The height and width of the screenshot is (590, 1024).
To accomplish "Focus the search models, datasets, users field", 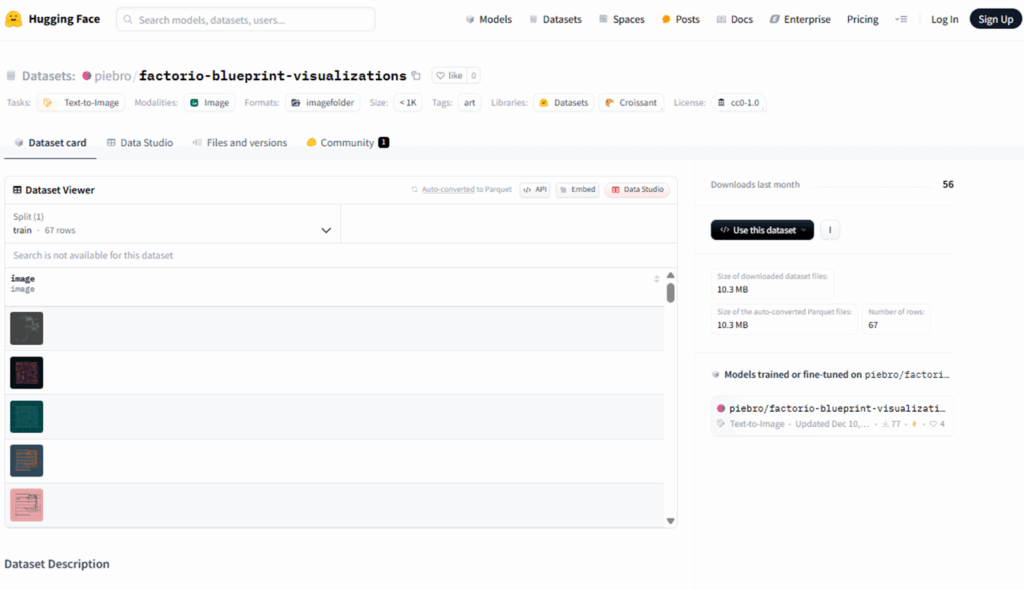I will tap(246, 20).
